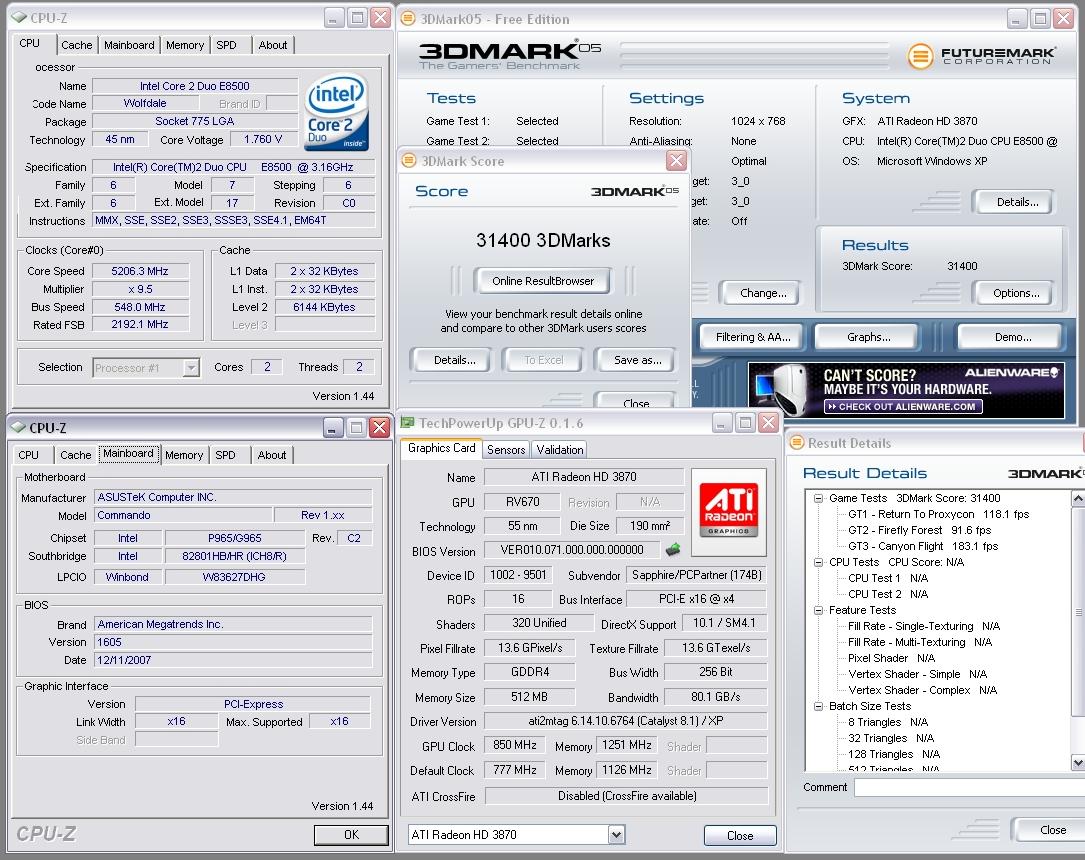The width and height of the screenshot is (1085, 860).
Task: Click the Save as... button
Action: (637, 360)
